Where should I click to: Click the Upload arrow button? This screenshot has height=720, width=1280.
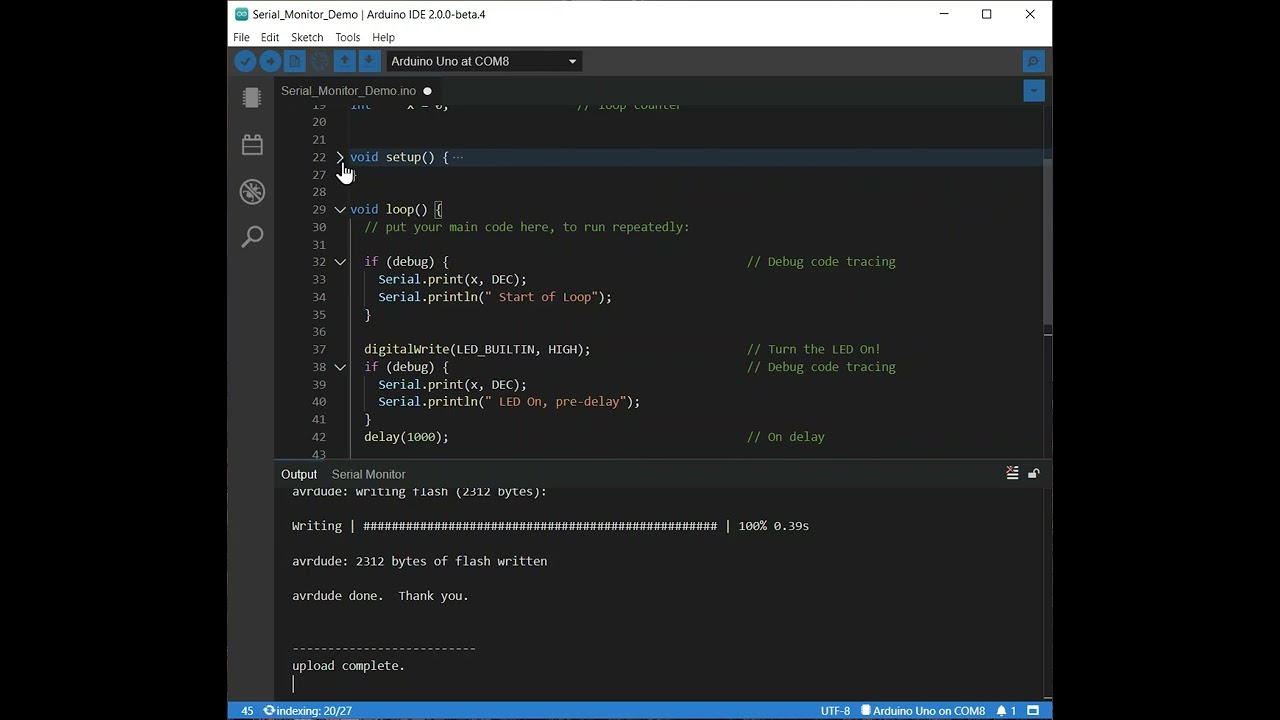tap(270, 61)
